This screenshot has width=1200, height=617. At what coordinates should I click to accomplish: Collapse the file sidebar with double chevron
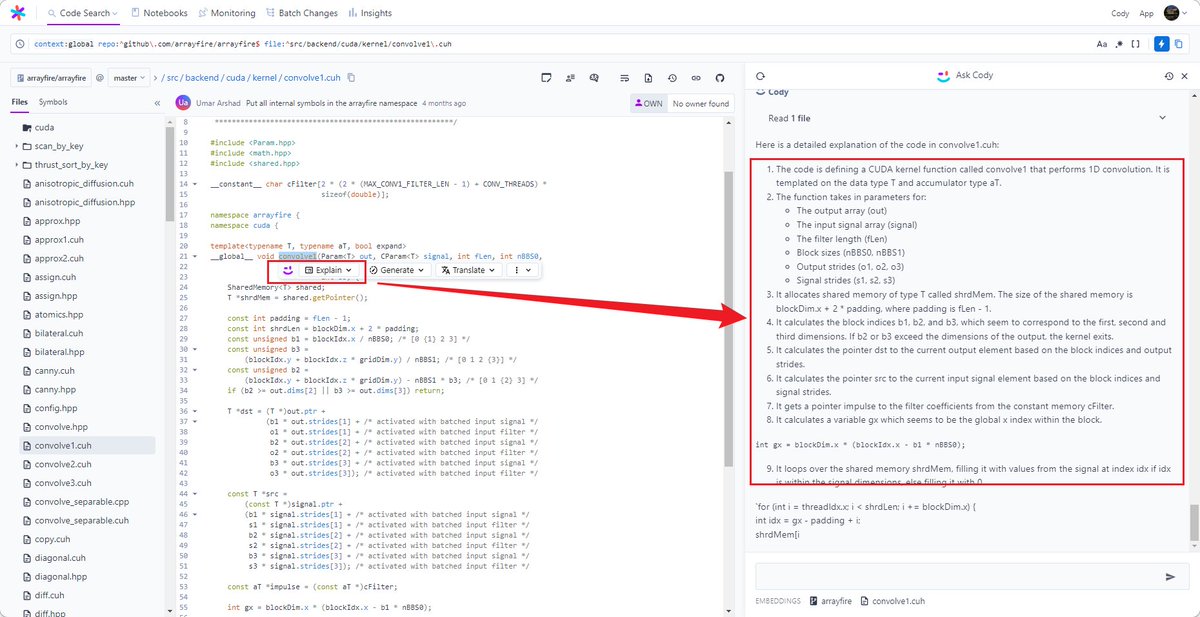(x=157, y=103)
